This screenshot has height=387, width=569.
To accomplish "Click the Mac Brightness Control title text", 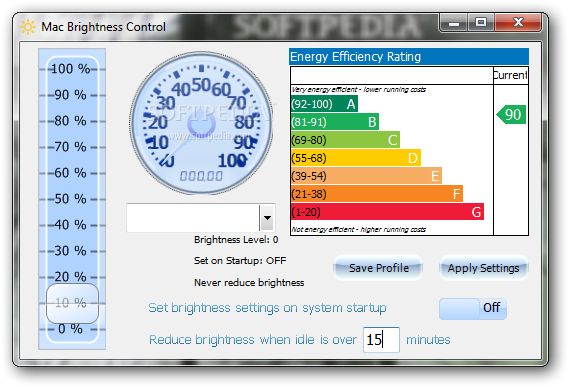I will point(103,27).
